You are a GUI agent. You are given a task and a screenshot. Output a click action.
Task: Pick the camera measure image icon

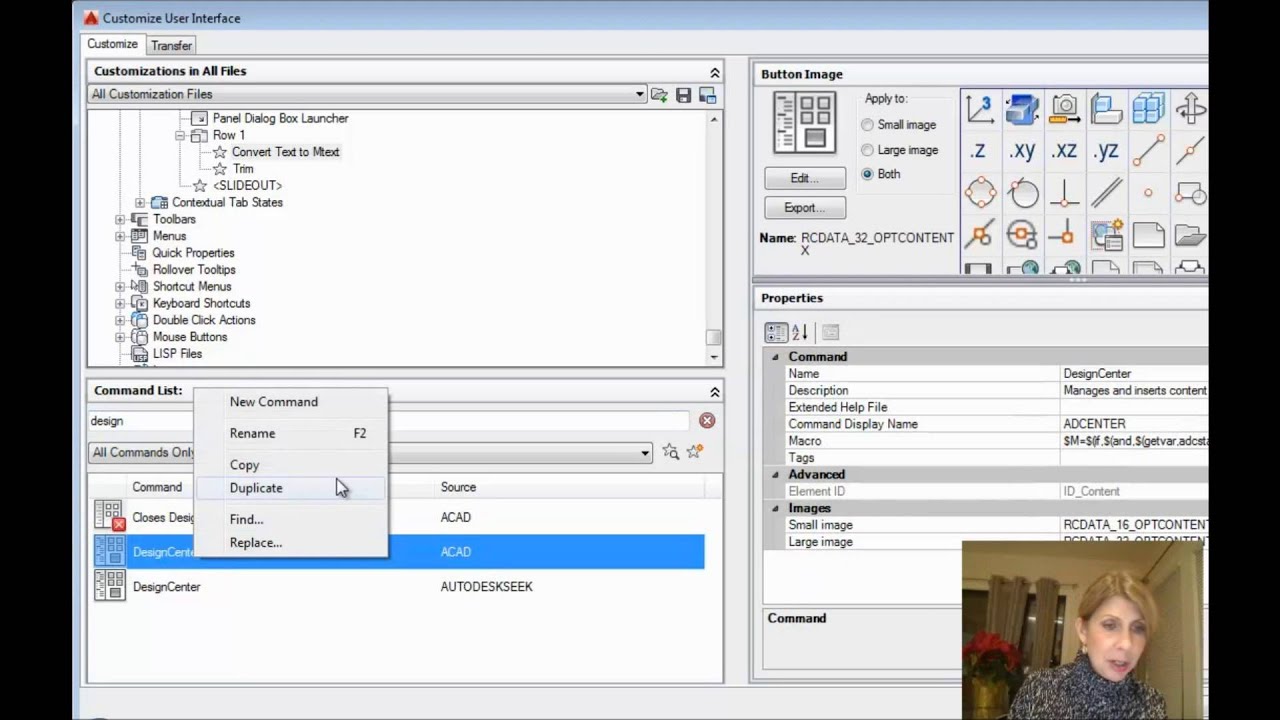click(x=1064, y=109)
